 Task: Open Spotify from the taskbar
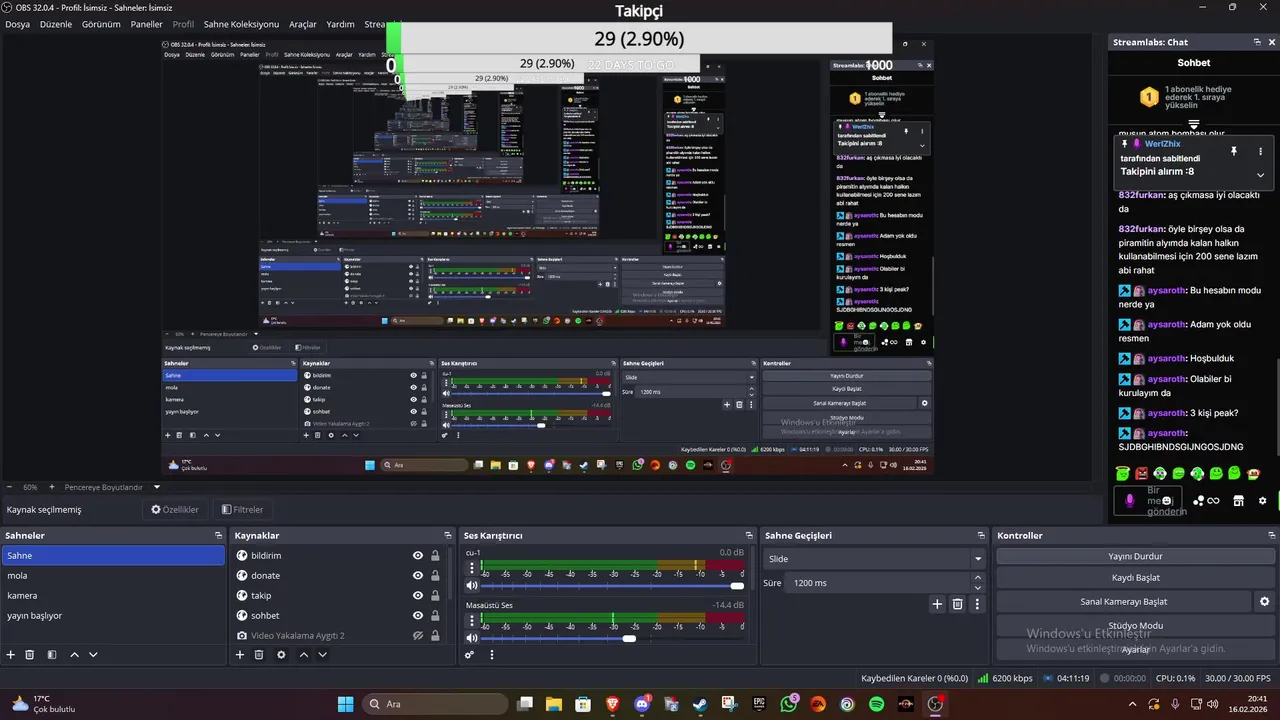click(876, 704)
